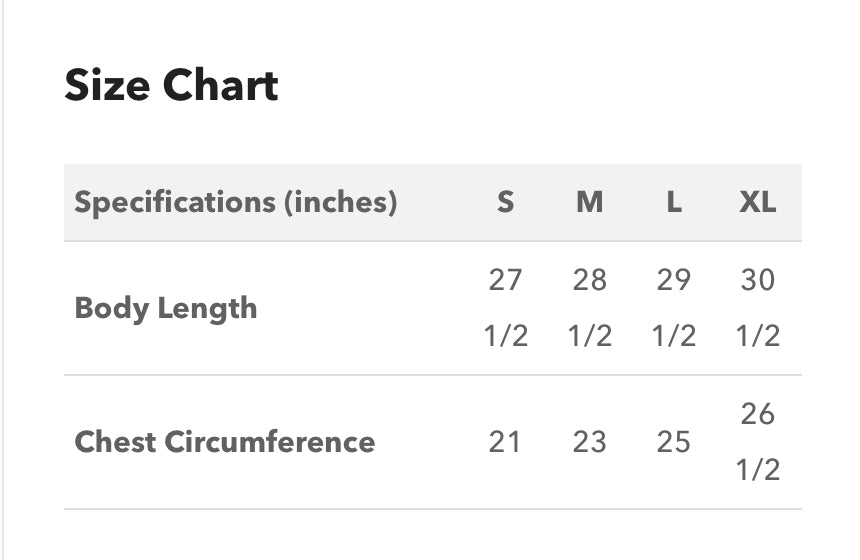The height and width of the screenshot is (560, 860).
Task: Select the Body Length row label
Action: tap(166, 308)
